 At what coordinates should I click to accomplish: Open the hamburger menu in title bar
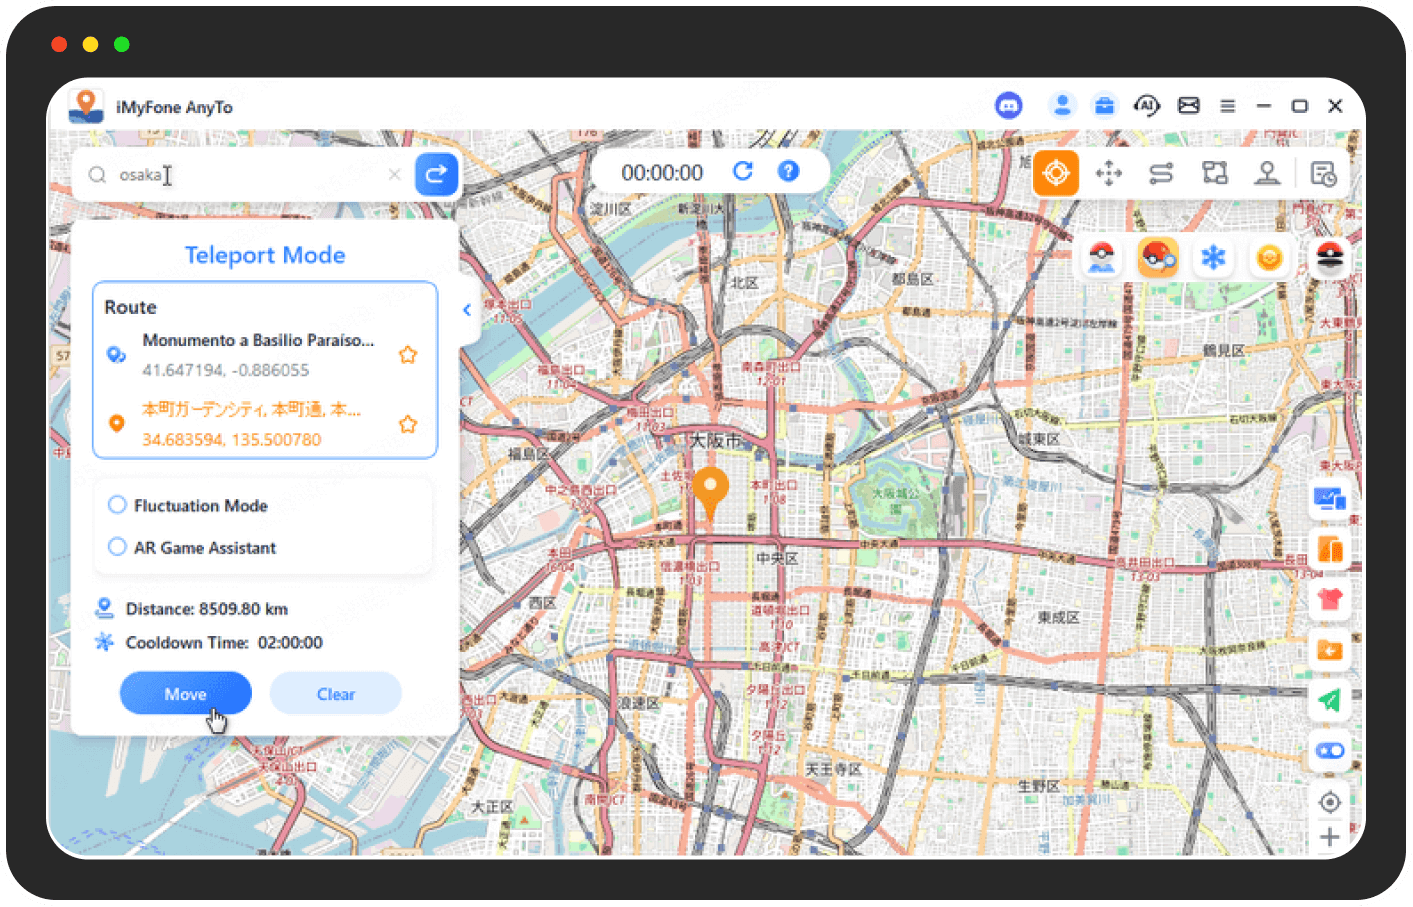(x=1227, y=106)
